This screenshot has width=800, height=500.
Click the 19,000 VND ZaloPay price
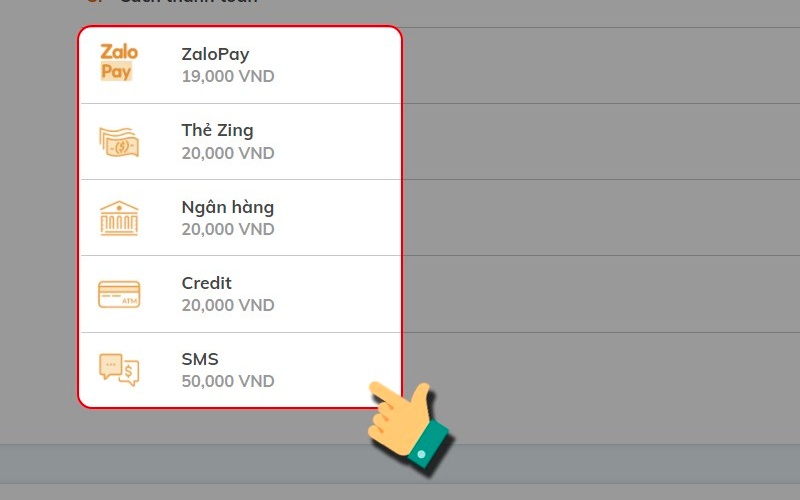click(228, 77)
